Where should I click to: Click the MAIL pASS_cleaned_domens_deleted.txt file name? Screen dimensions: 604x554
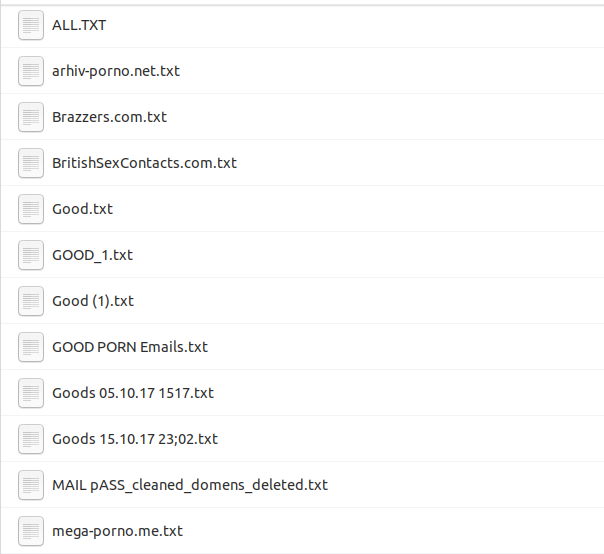(190, 485)
